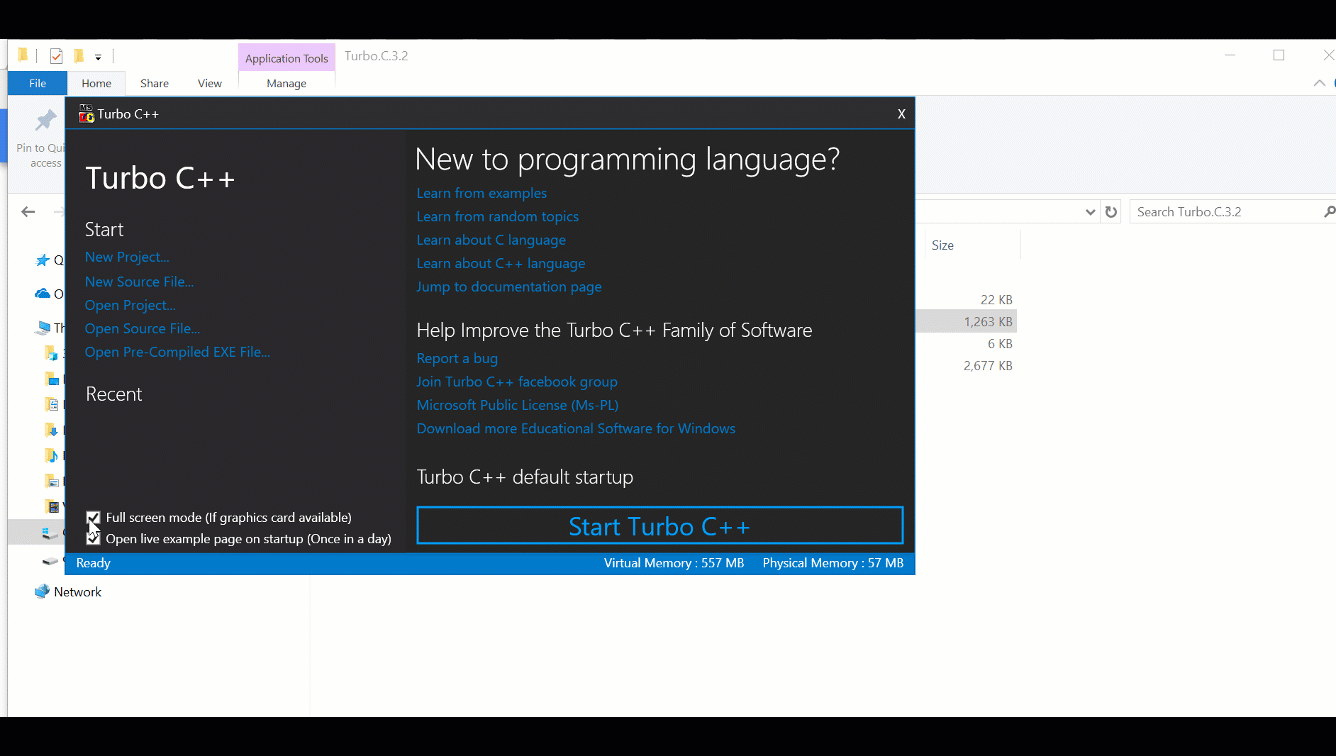Open the File menu tab
Viewport: 1336px width, 756px height.
(37, 84)
